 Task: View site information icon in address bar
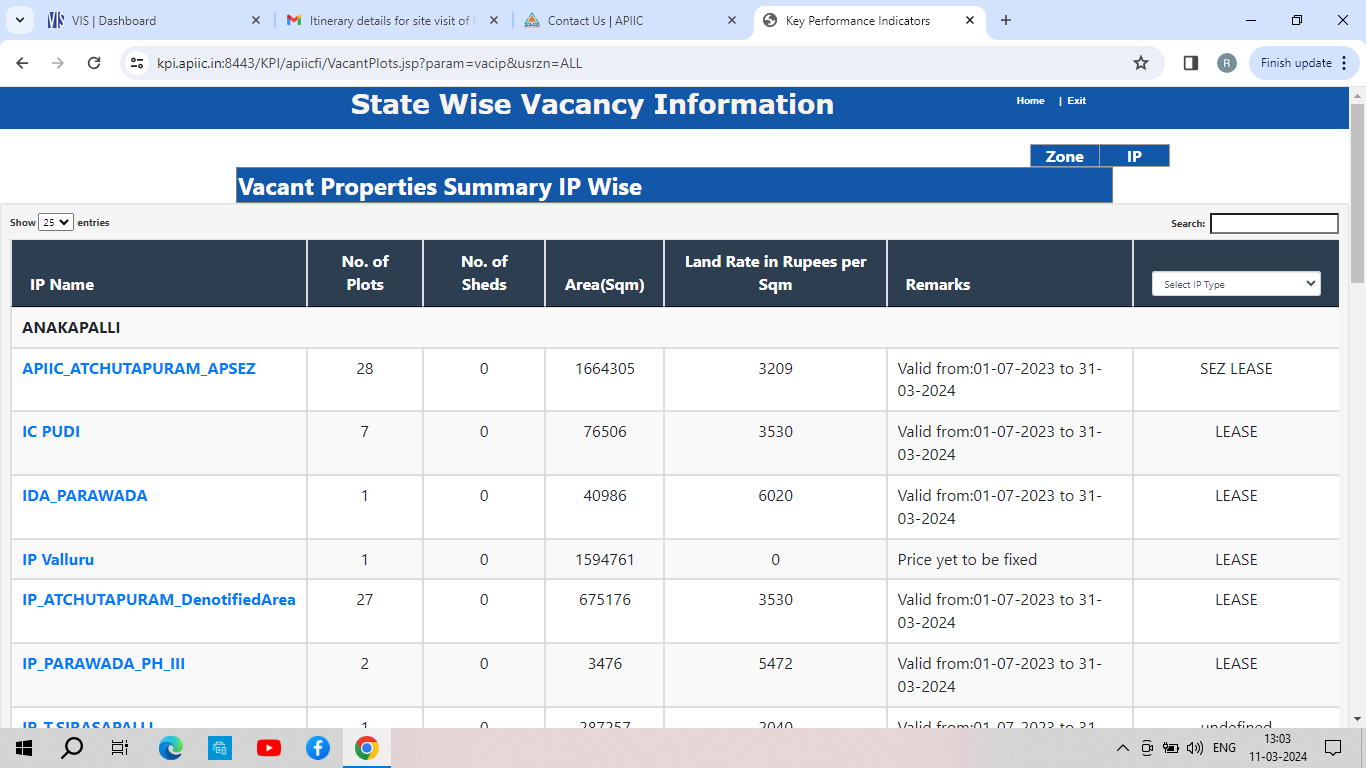139,63
